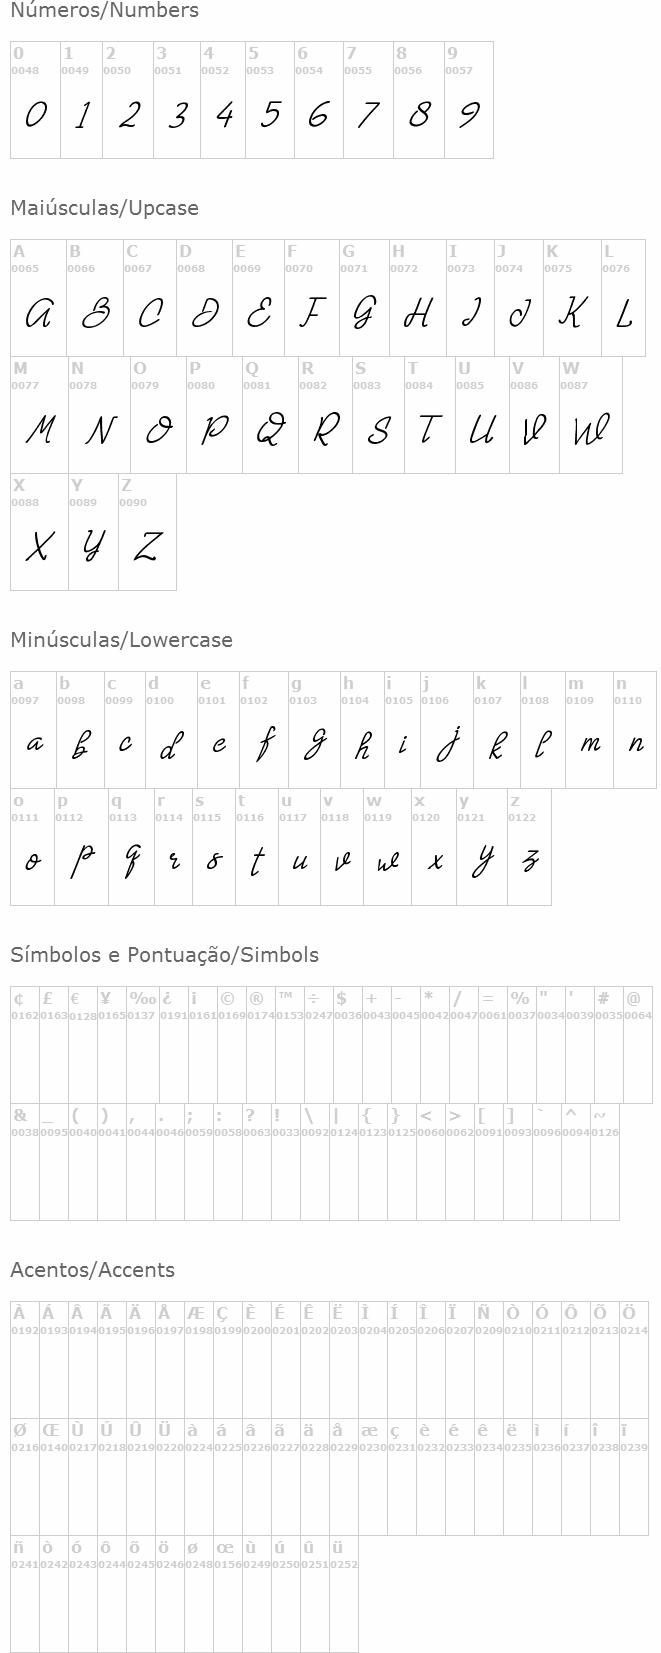Click the digit 0 glyph preview

point(35,115)
